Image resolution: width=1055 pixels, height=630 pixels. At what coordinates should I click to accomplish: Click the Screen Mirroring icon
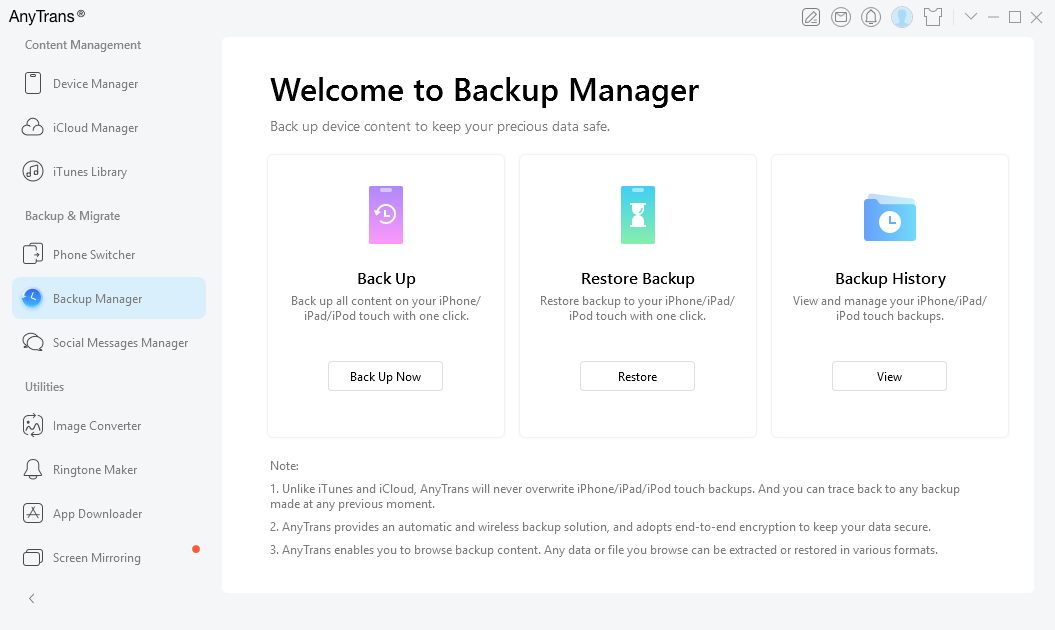tap(33, 557)
